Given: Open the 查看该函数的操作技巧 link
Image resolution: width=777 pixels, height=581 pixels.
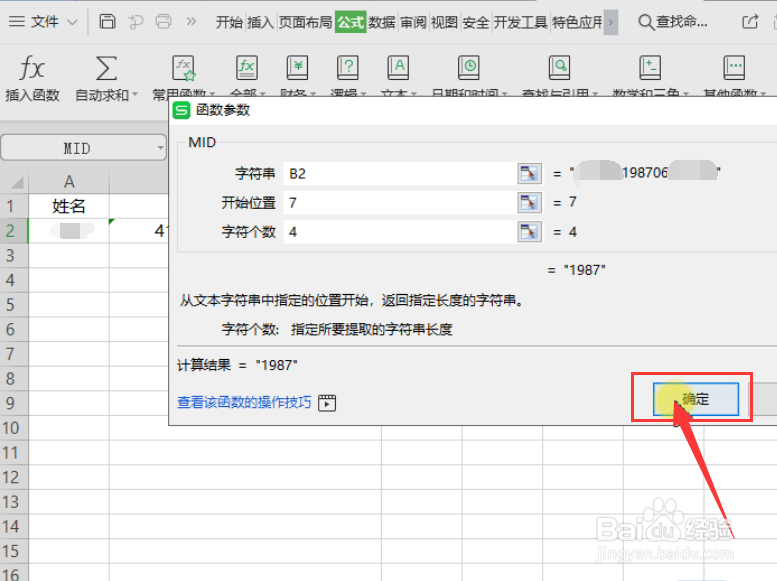Looking at the screenshot, I should [x=244, y=402].
